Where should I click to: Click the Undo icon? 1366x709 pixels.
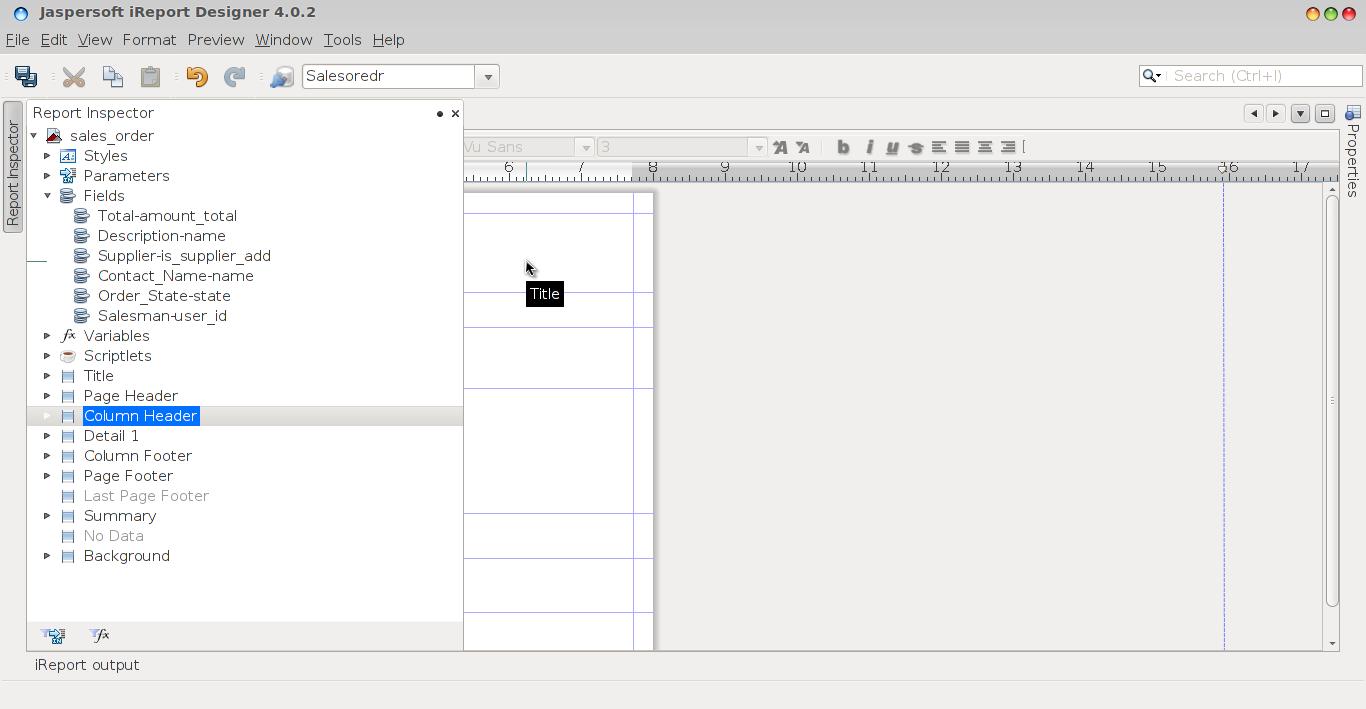coord(197,76)
